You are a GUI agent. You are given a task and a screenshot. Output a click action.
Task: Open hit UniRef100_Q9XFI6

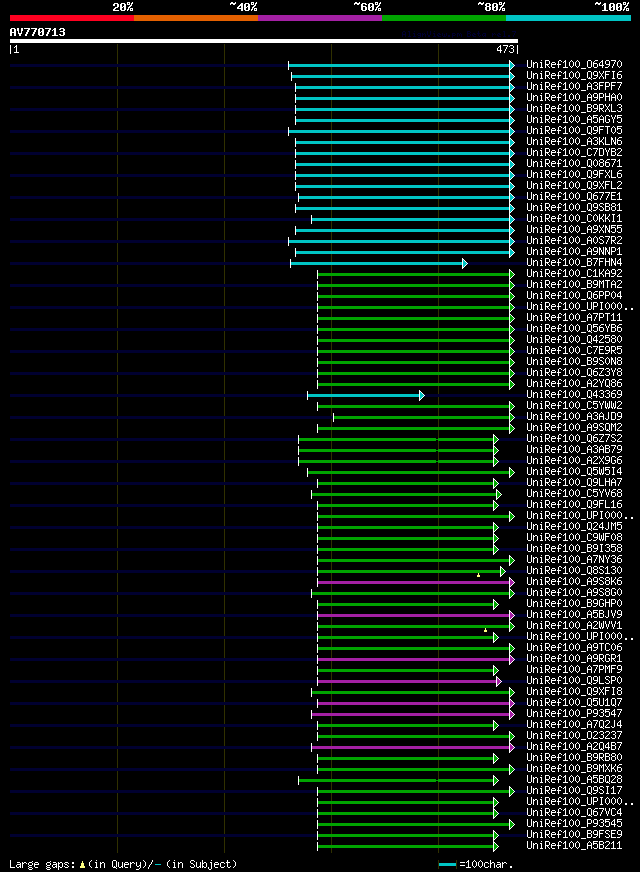coord(574,76)
